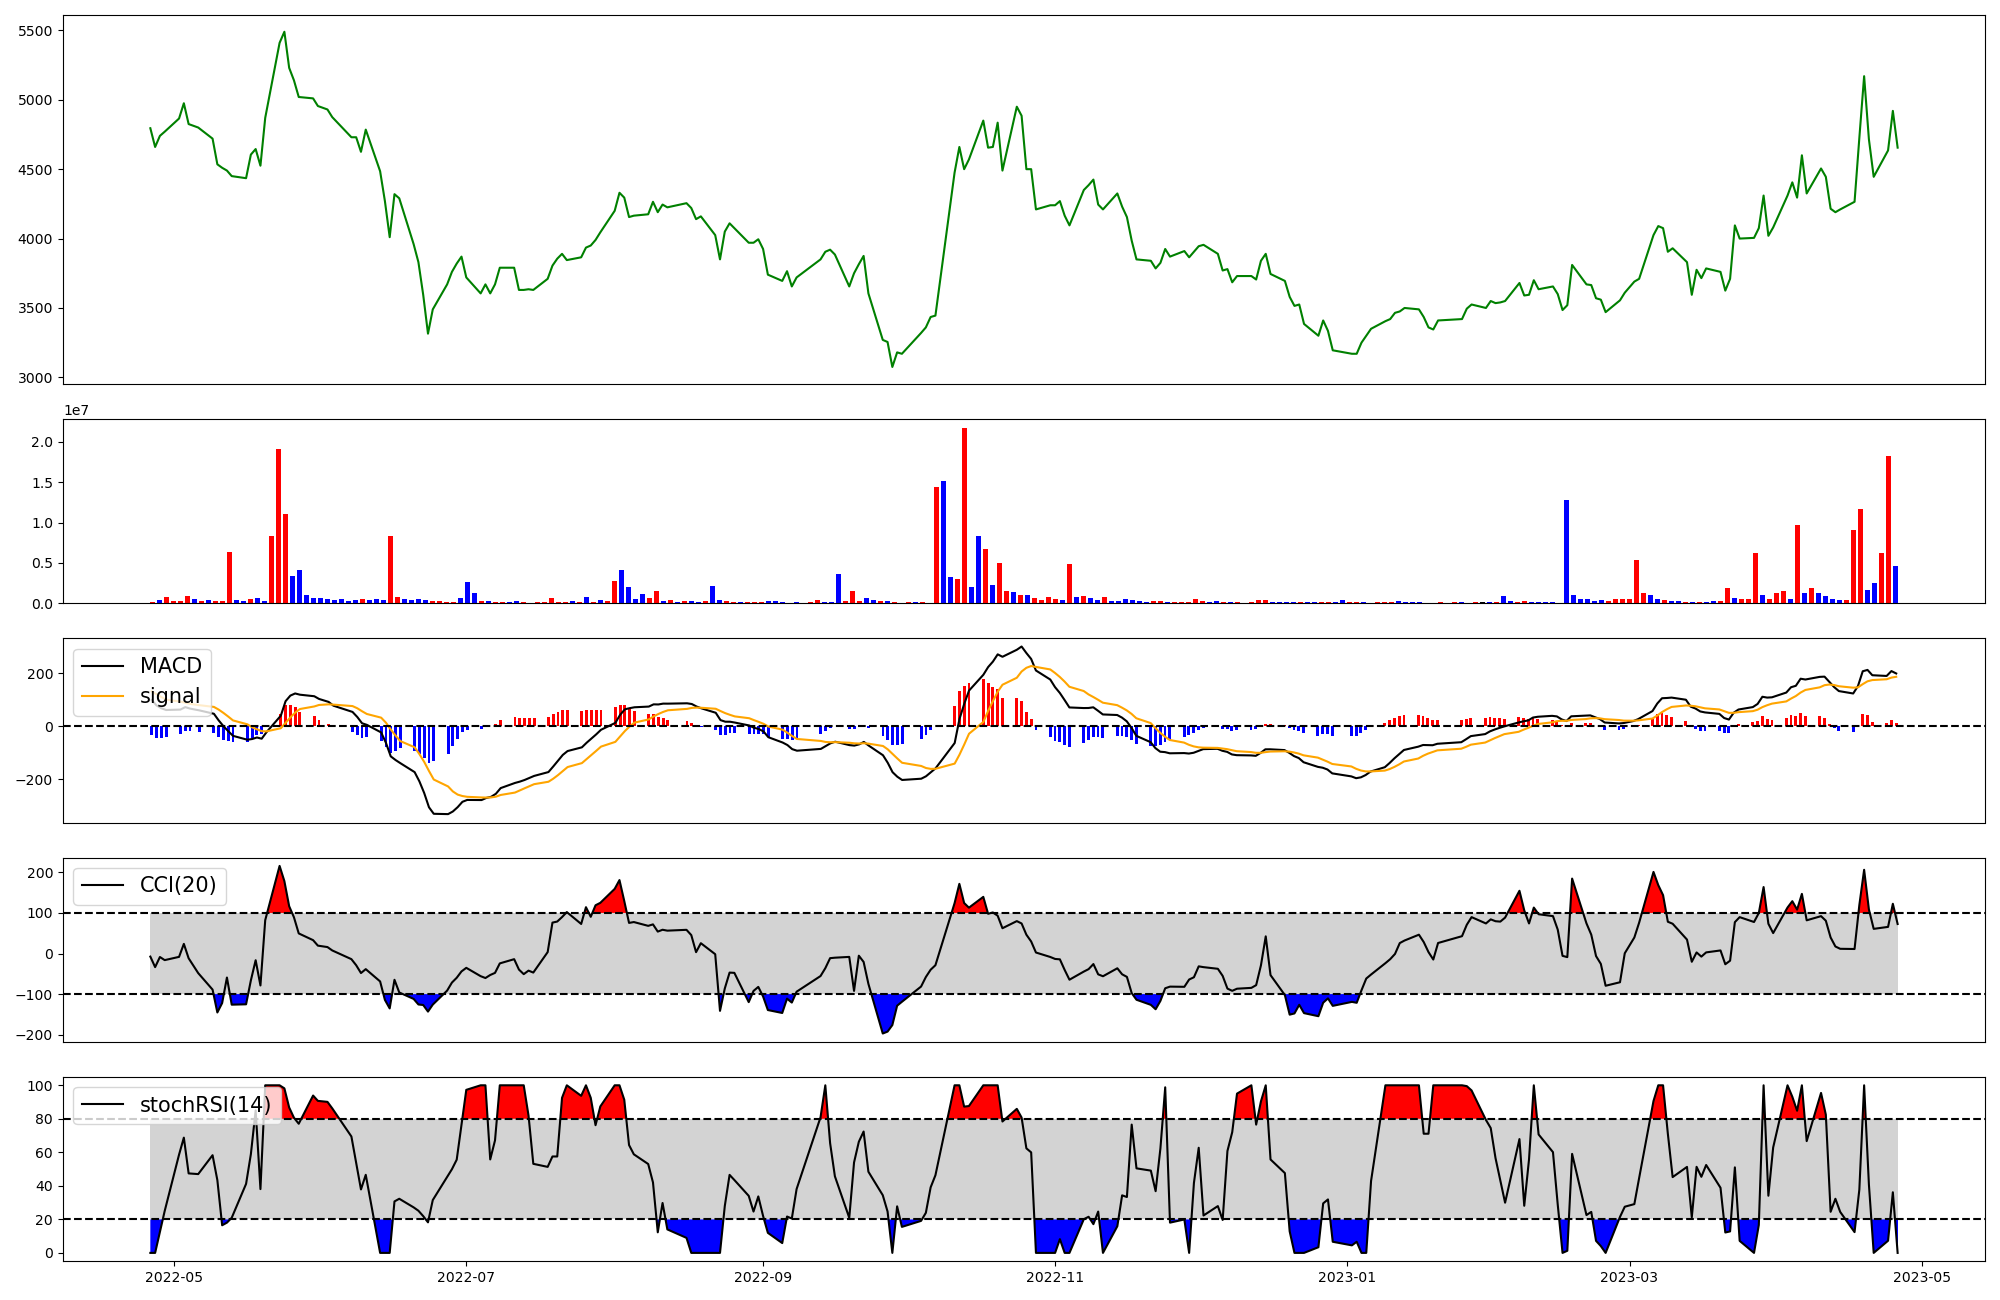Click the 2023-03 date tick label
This screenshot has height=1300, width=2000.
[1630, 1276]
